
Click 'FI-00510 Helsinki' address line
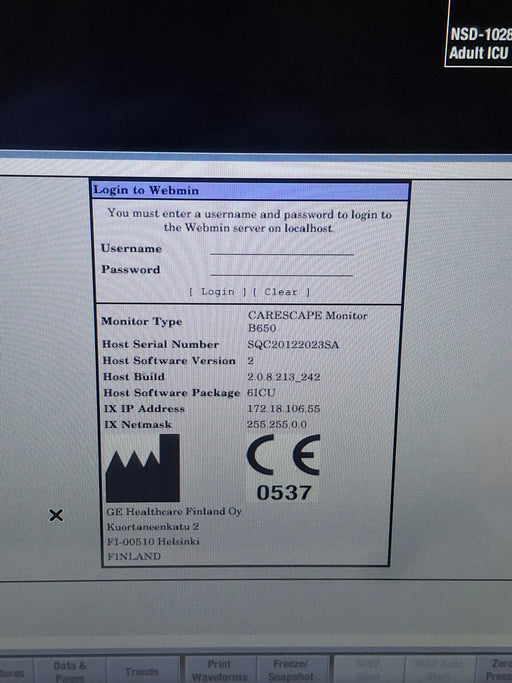[153, 541]
